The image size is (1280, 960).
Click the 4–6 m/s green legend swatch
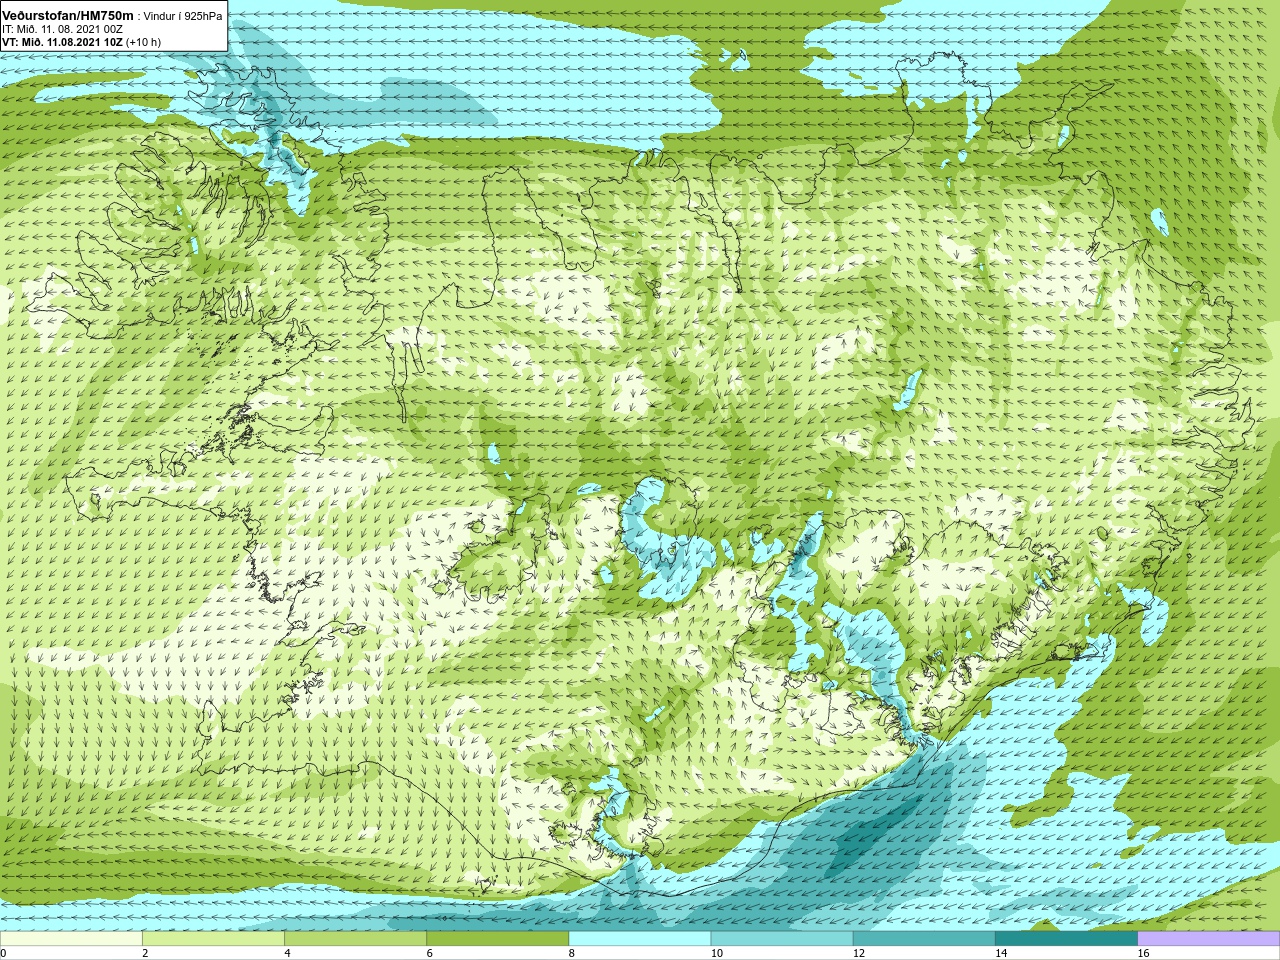click(x=355, y=938)
